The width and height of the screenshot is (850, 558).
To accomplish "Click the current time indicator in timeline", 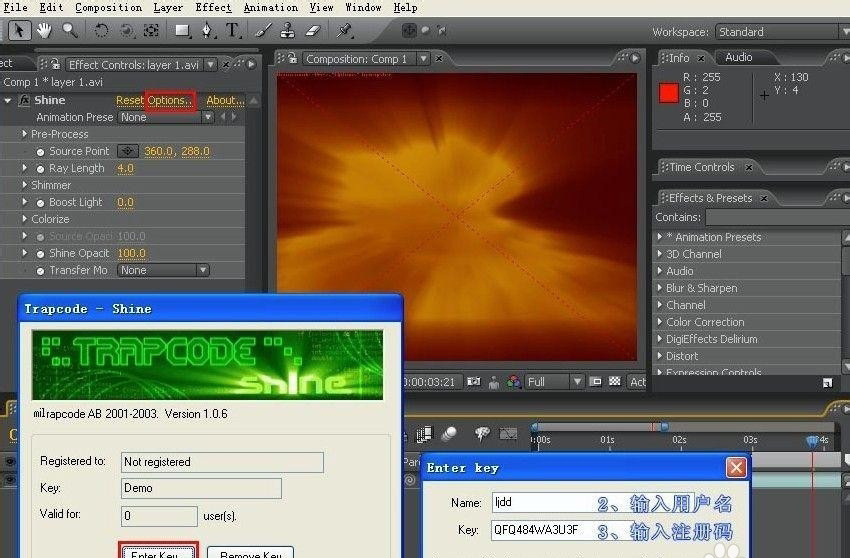I will point(812,440).
